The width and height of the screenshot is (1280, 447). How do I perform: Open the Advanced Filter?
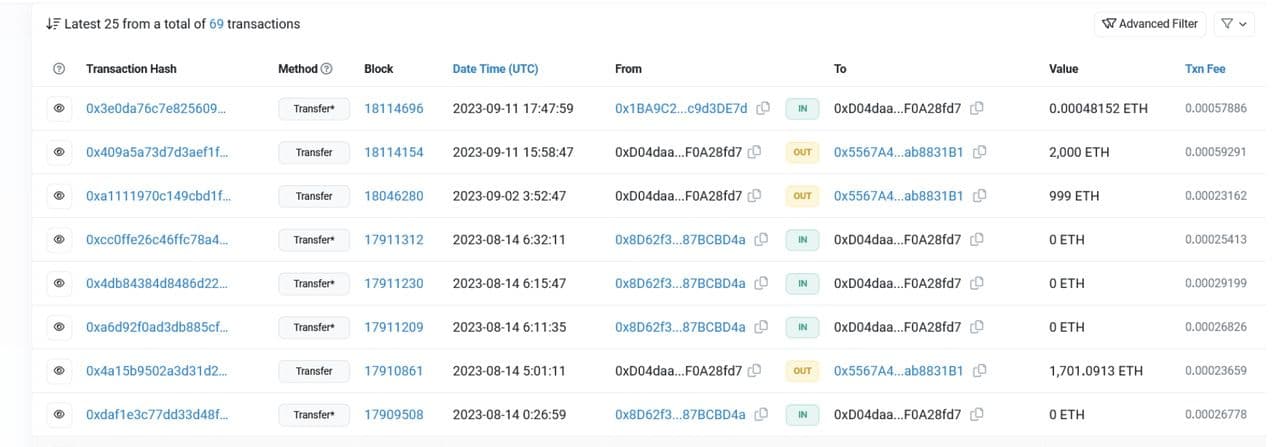[1149, 24]
